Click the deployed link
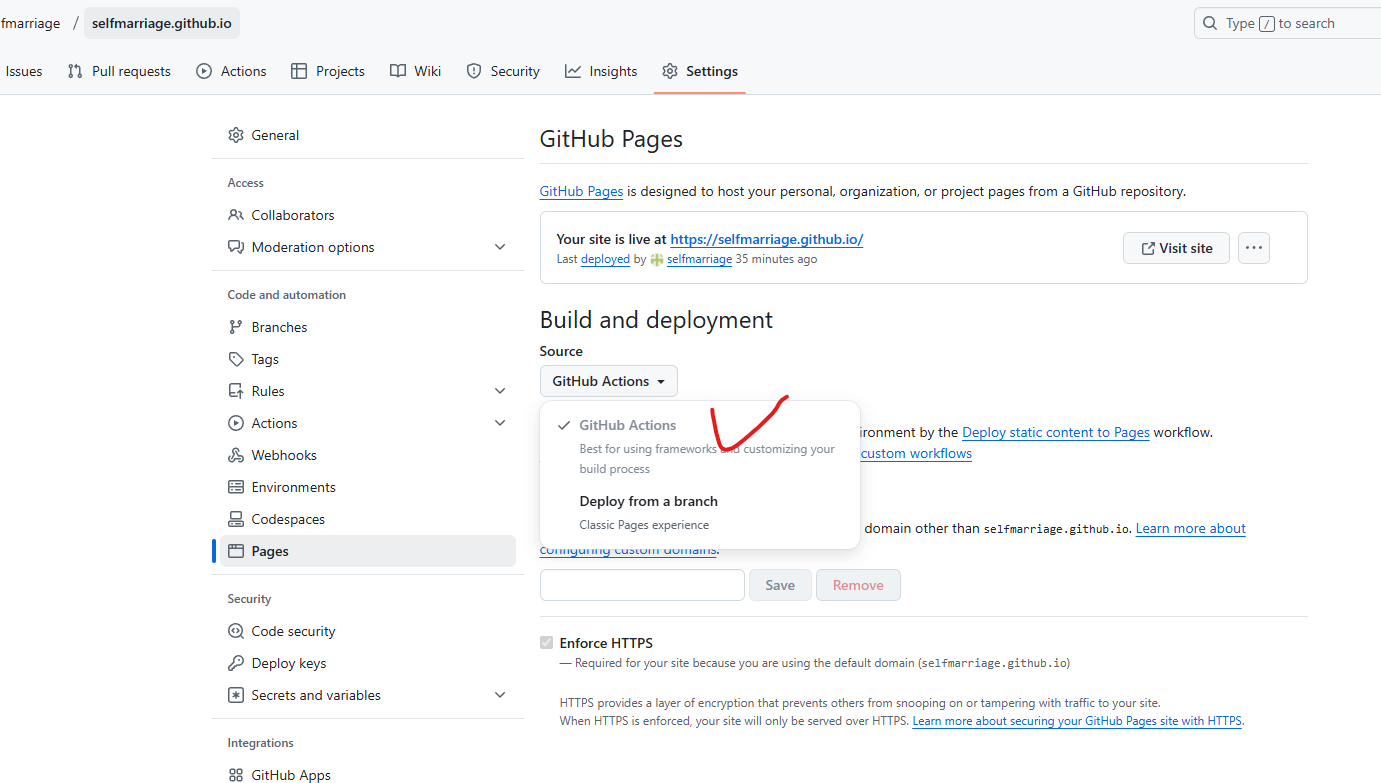The image size is (1381, 783). pos(605,259)
